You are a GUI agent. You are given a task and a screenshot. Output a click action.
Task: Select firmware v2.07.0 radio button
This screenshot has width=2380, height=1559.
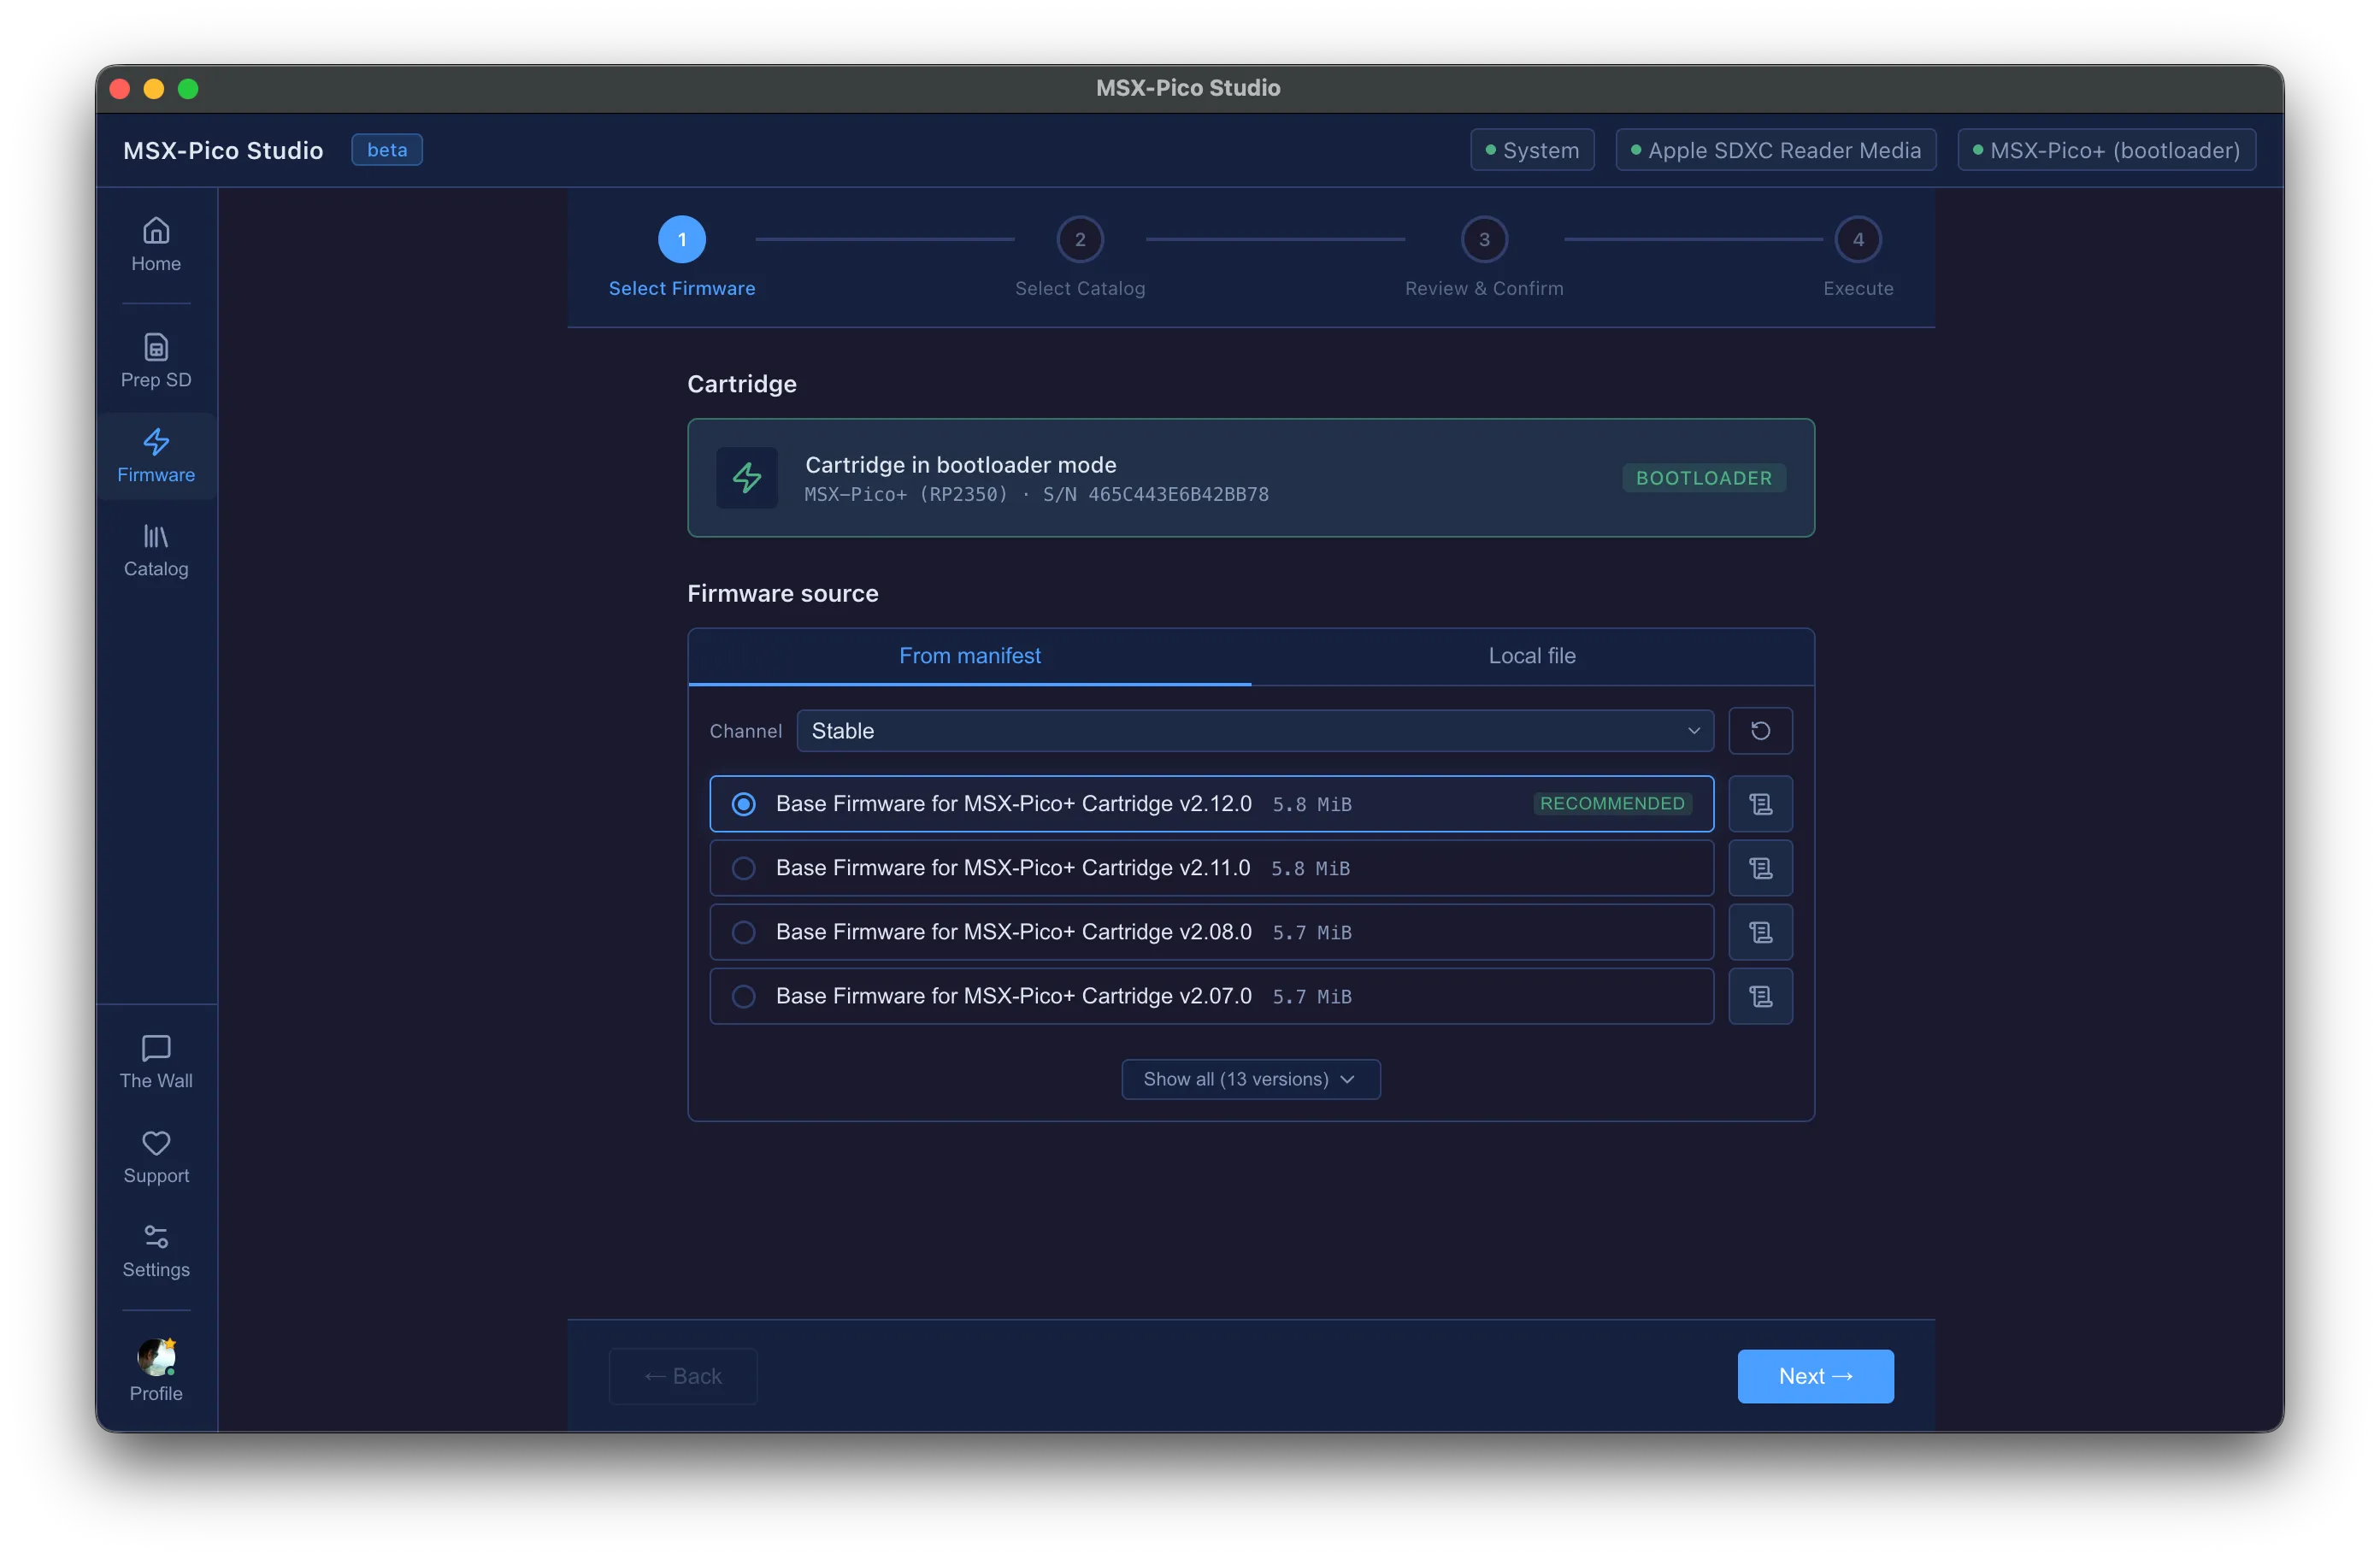click(x=743, y=996)
